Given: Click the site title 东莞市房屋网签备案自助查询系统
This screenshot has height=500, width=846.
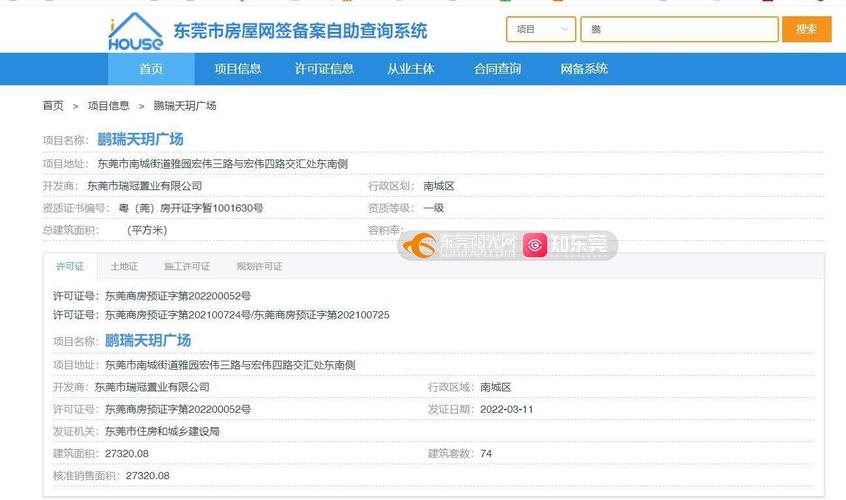Looking at the screenshot, I should coord(300,31).
